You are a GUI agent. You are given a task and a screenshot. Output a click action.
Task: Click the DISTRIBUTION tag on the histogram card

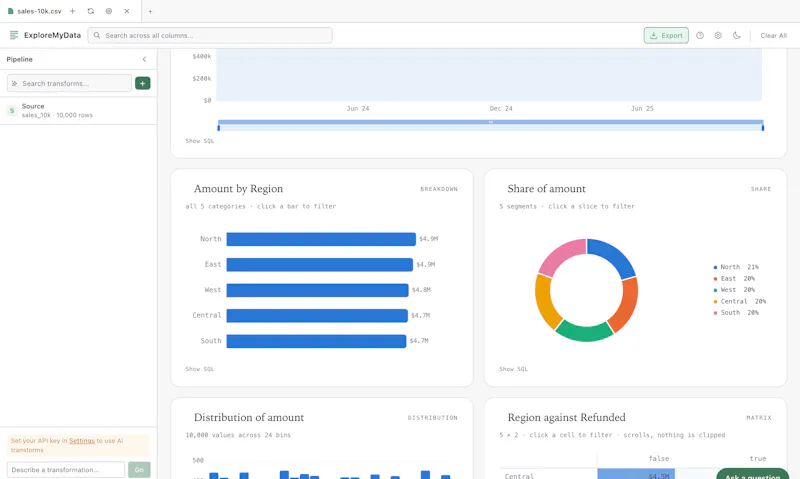tap(433, 418)
